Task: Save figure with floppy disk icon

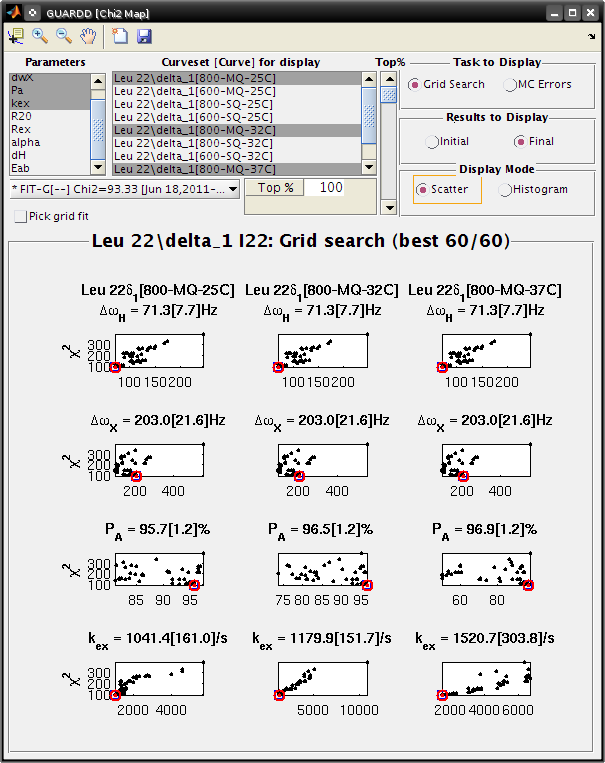Action: point(144,36)
